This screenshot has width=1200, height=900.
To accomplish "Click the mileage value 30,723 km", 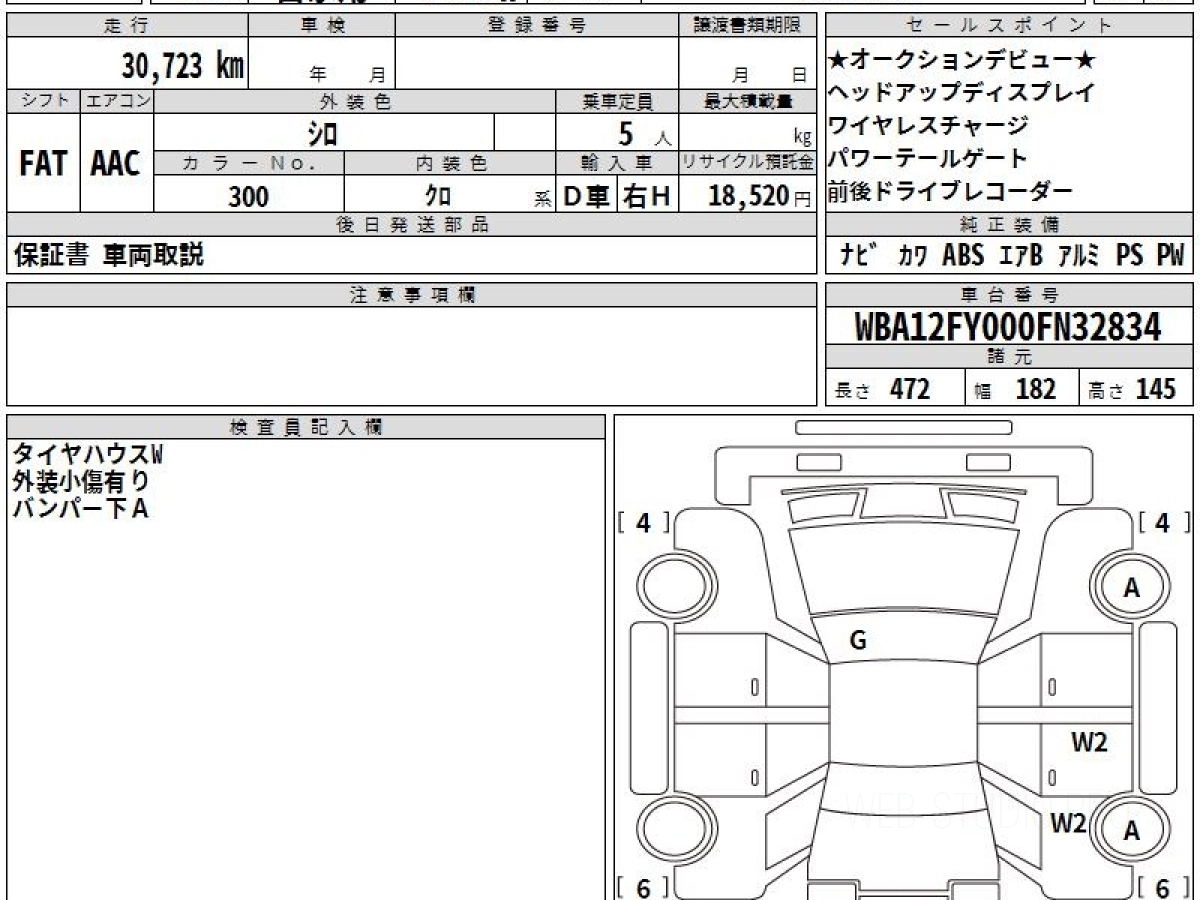I will coord(183,66).
